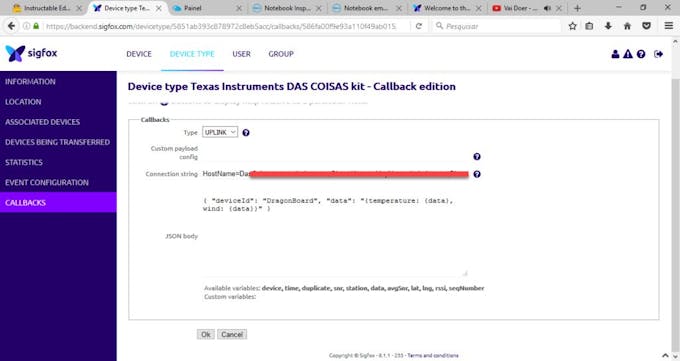Switch to first Notebook Insp tab
The height and width of the screenshot is (361, 680).
(286, 8)
